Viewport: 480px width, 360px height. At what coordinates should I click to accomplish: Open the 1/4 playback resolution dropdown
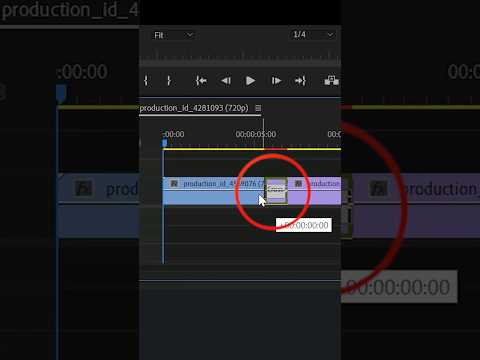pyautogui.click(x=313, y=35)
